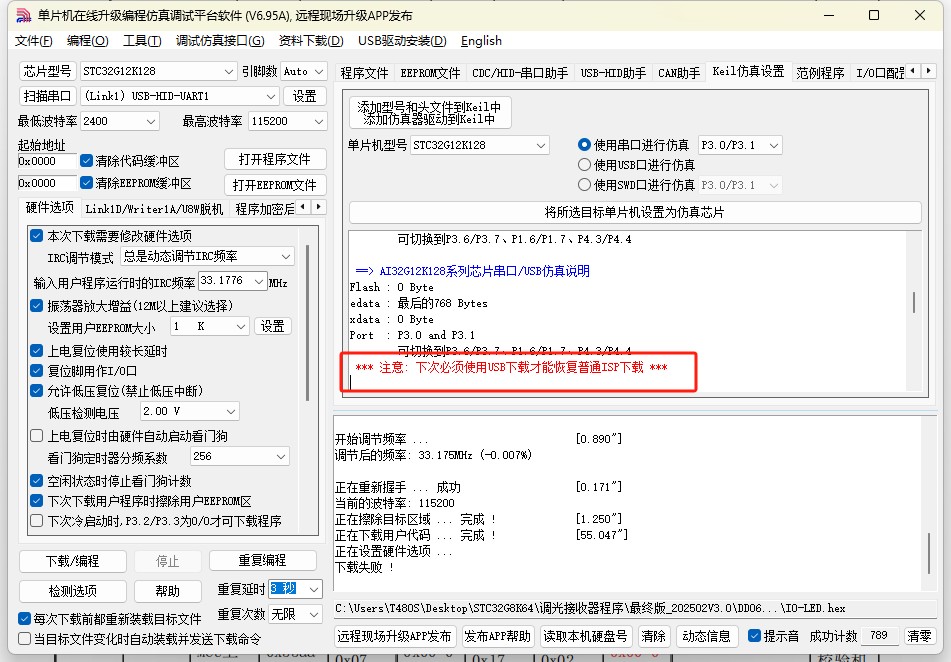Open the 单片机型号 dropdown in Keil settings
This screenshot has height=662, width=951.
pos(540,146)
